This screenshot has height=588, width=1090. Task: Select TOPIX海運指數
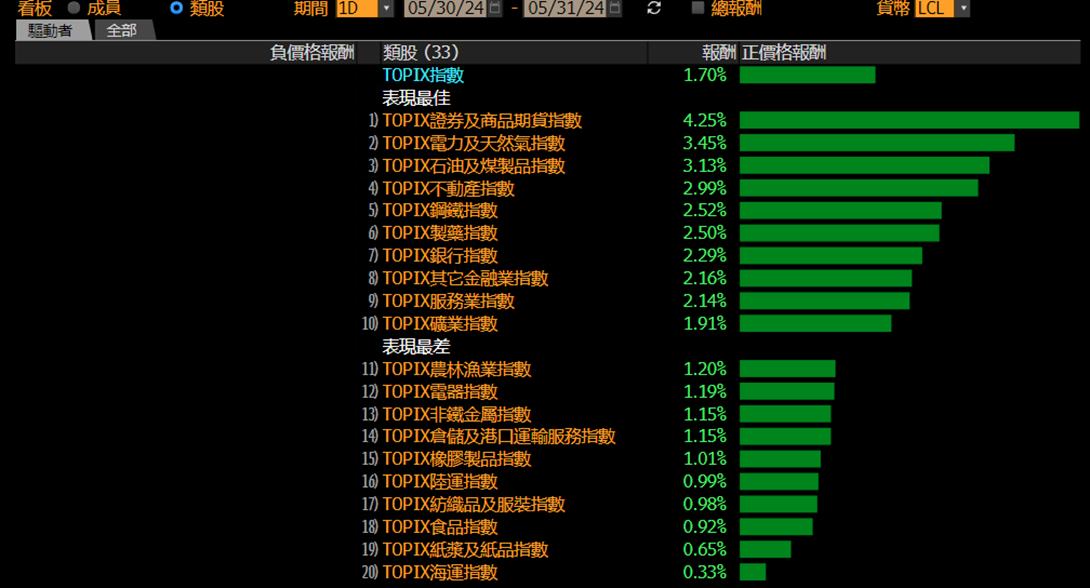pyautogui.click(x=440, y=572)
